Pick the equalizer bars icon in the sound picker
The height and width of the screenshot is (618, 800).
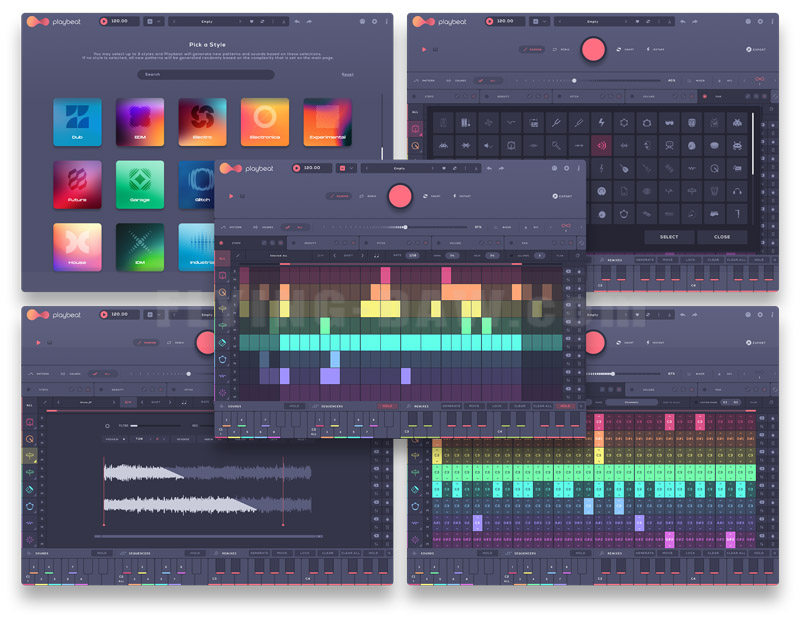point(466,122)
